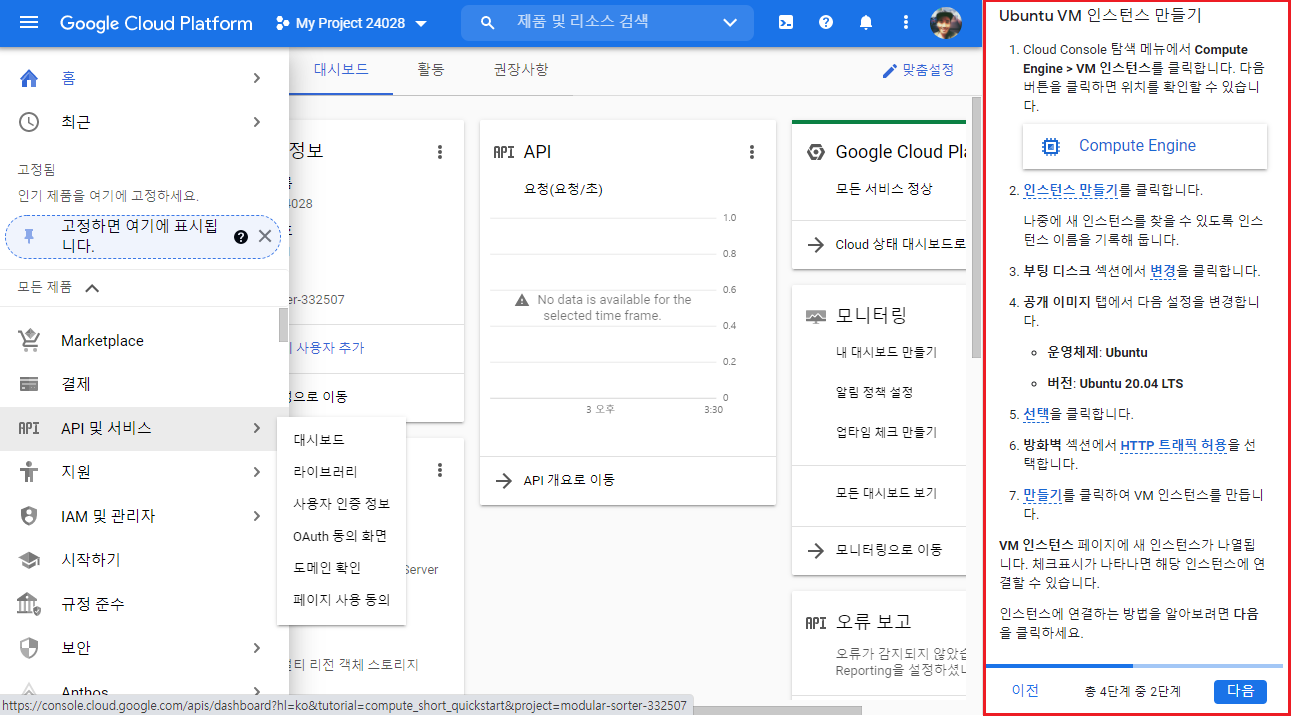Open My Project 24028 project selector
The image size is (1292, 716).
pyautogui.click(x=350, y=23)
